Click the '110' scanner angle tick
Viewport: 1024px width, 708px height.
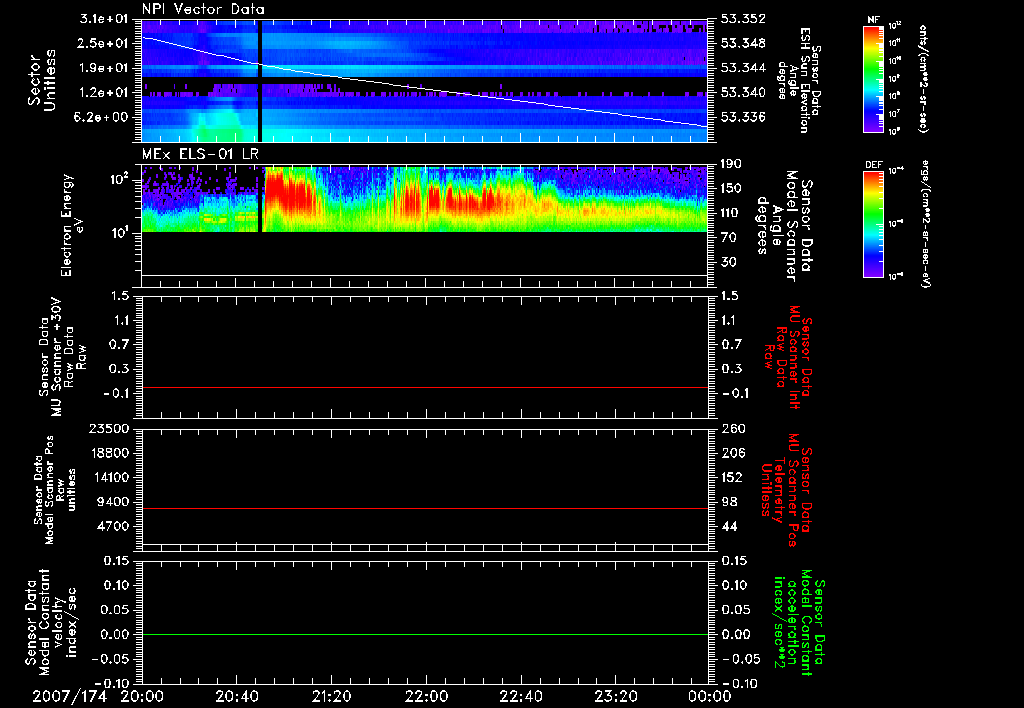click(730, 213)
